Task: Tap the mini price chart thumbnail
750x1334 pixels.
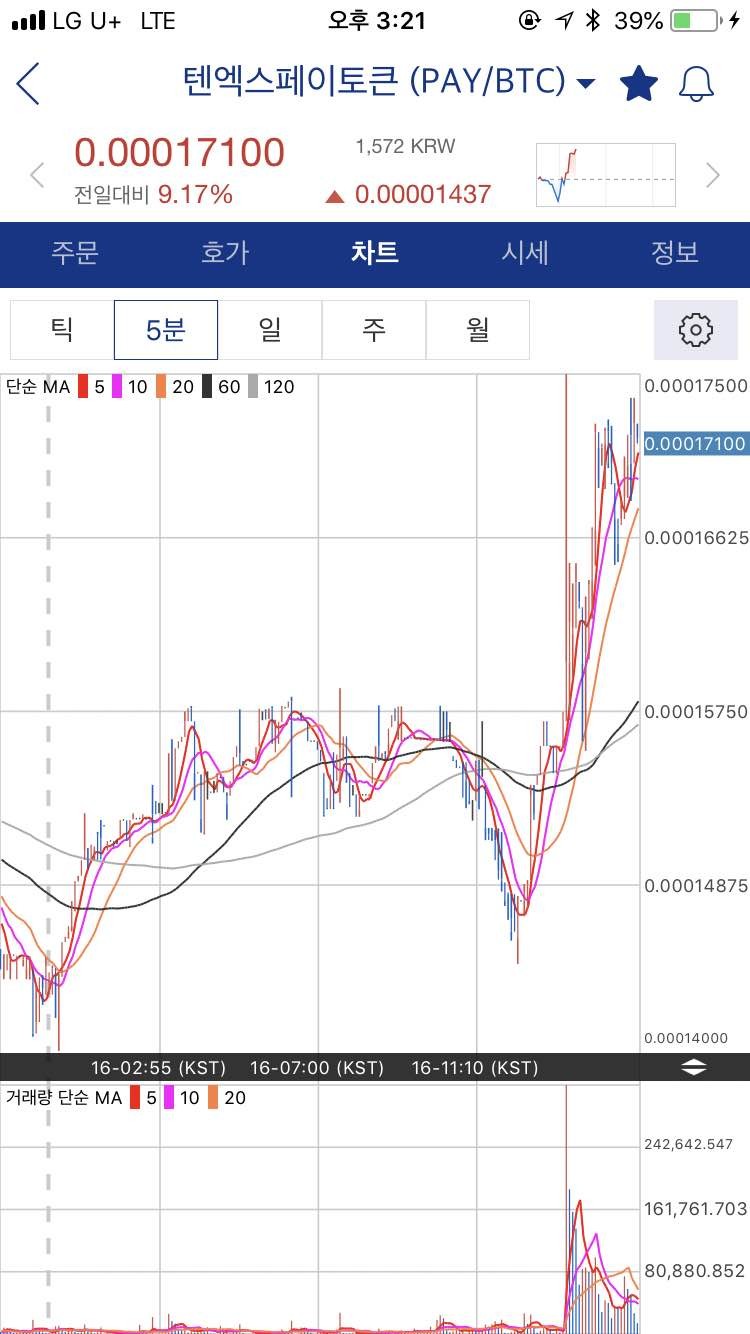Action: [605, 175]
